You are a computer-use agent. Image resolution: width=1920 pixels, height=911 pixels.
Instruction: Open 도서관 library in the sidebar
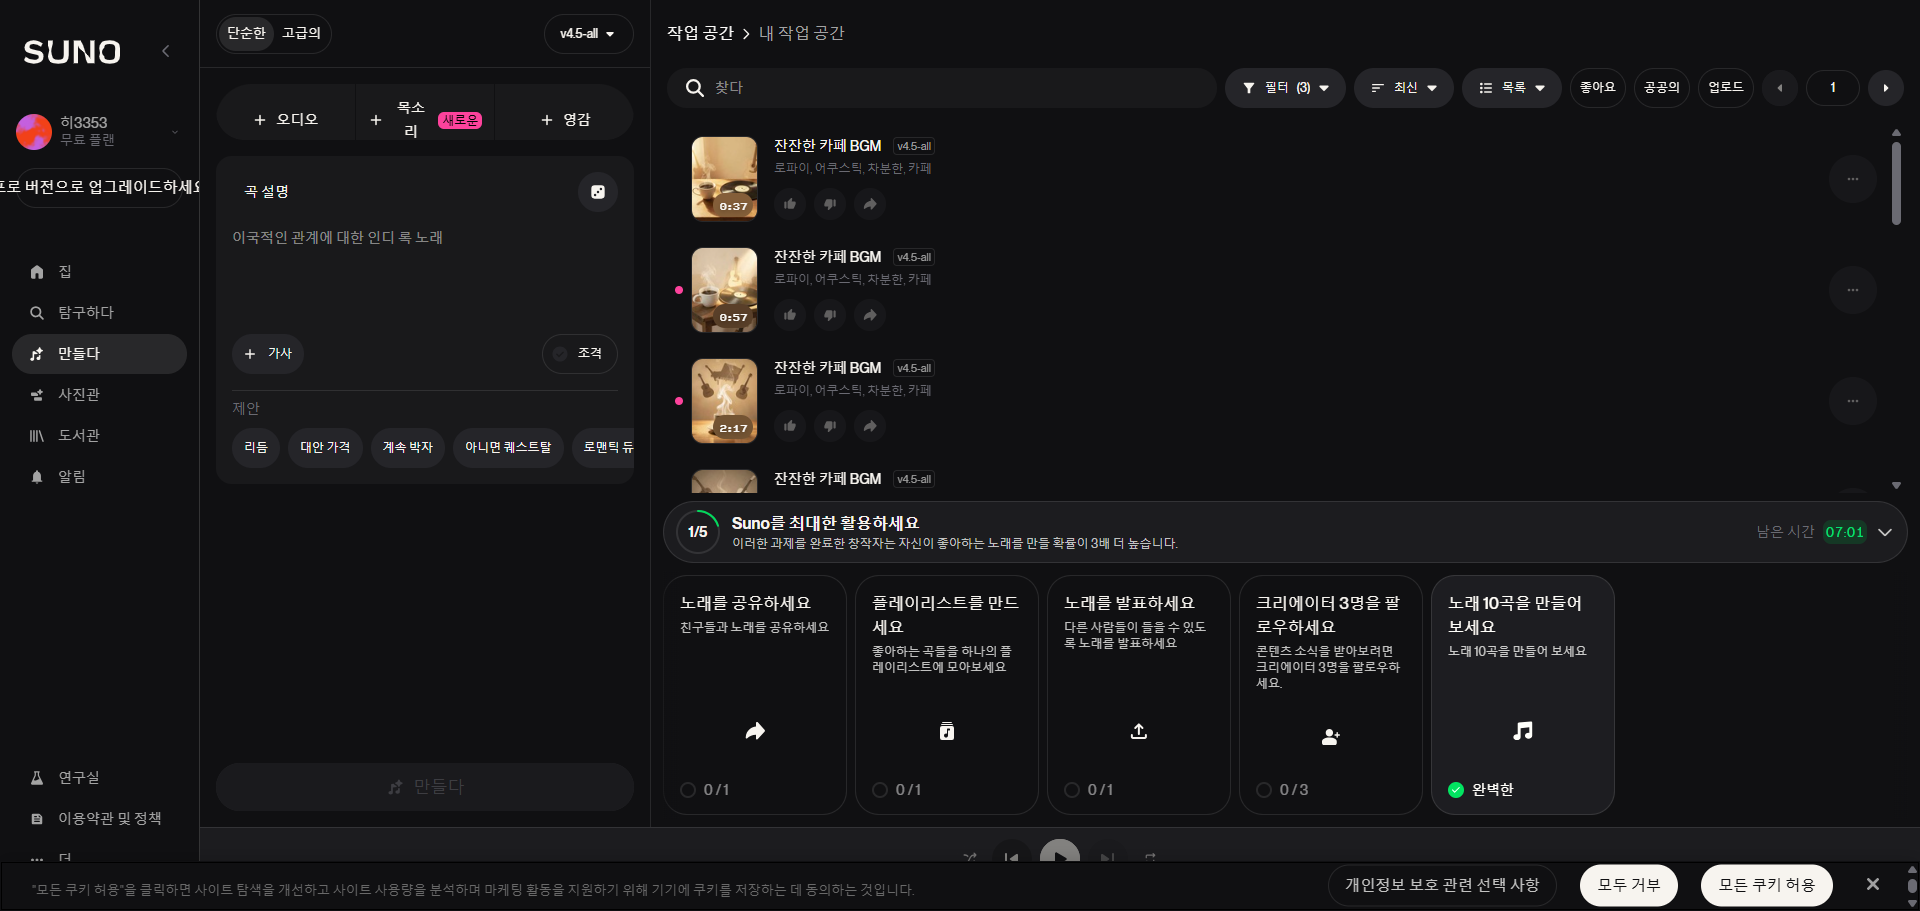99,436
